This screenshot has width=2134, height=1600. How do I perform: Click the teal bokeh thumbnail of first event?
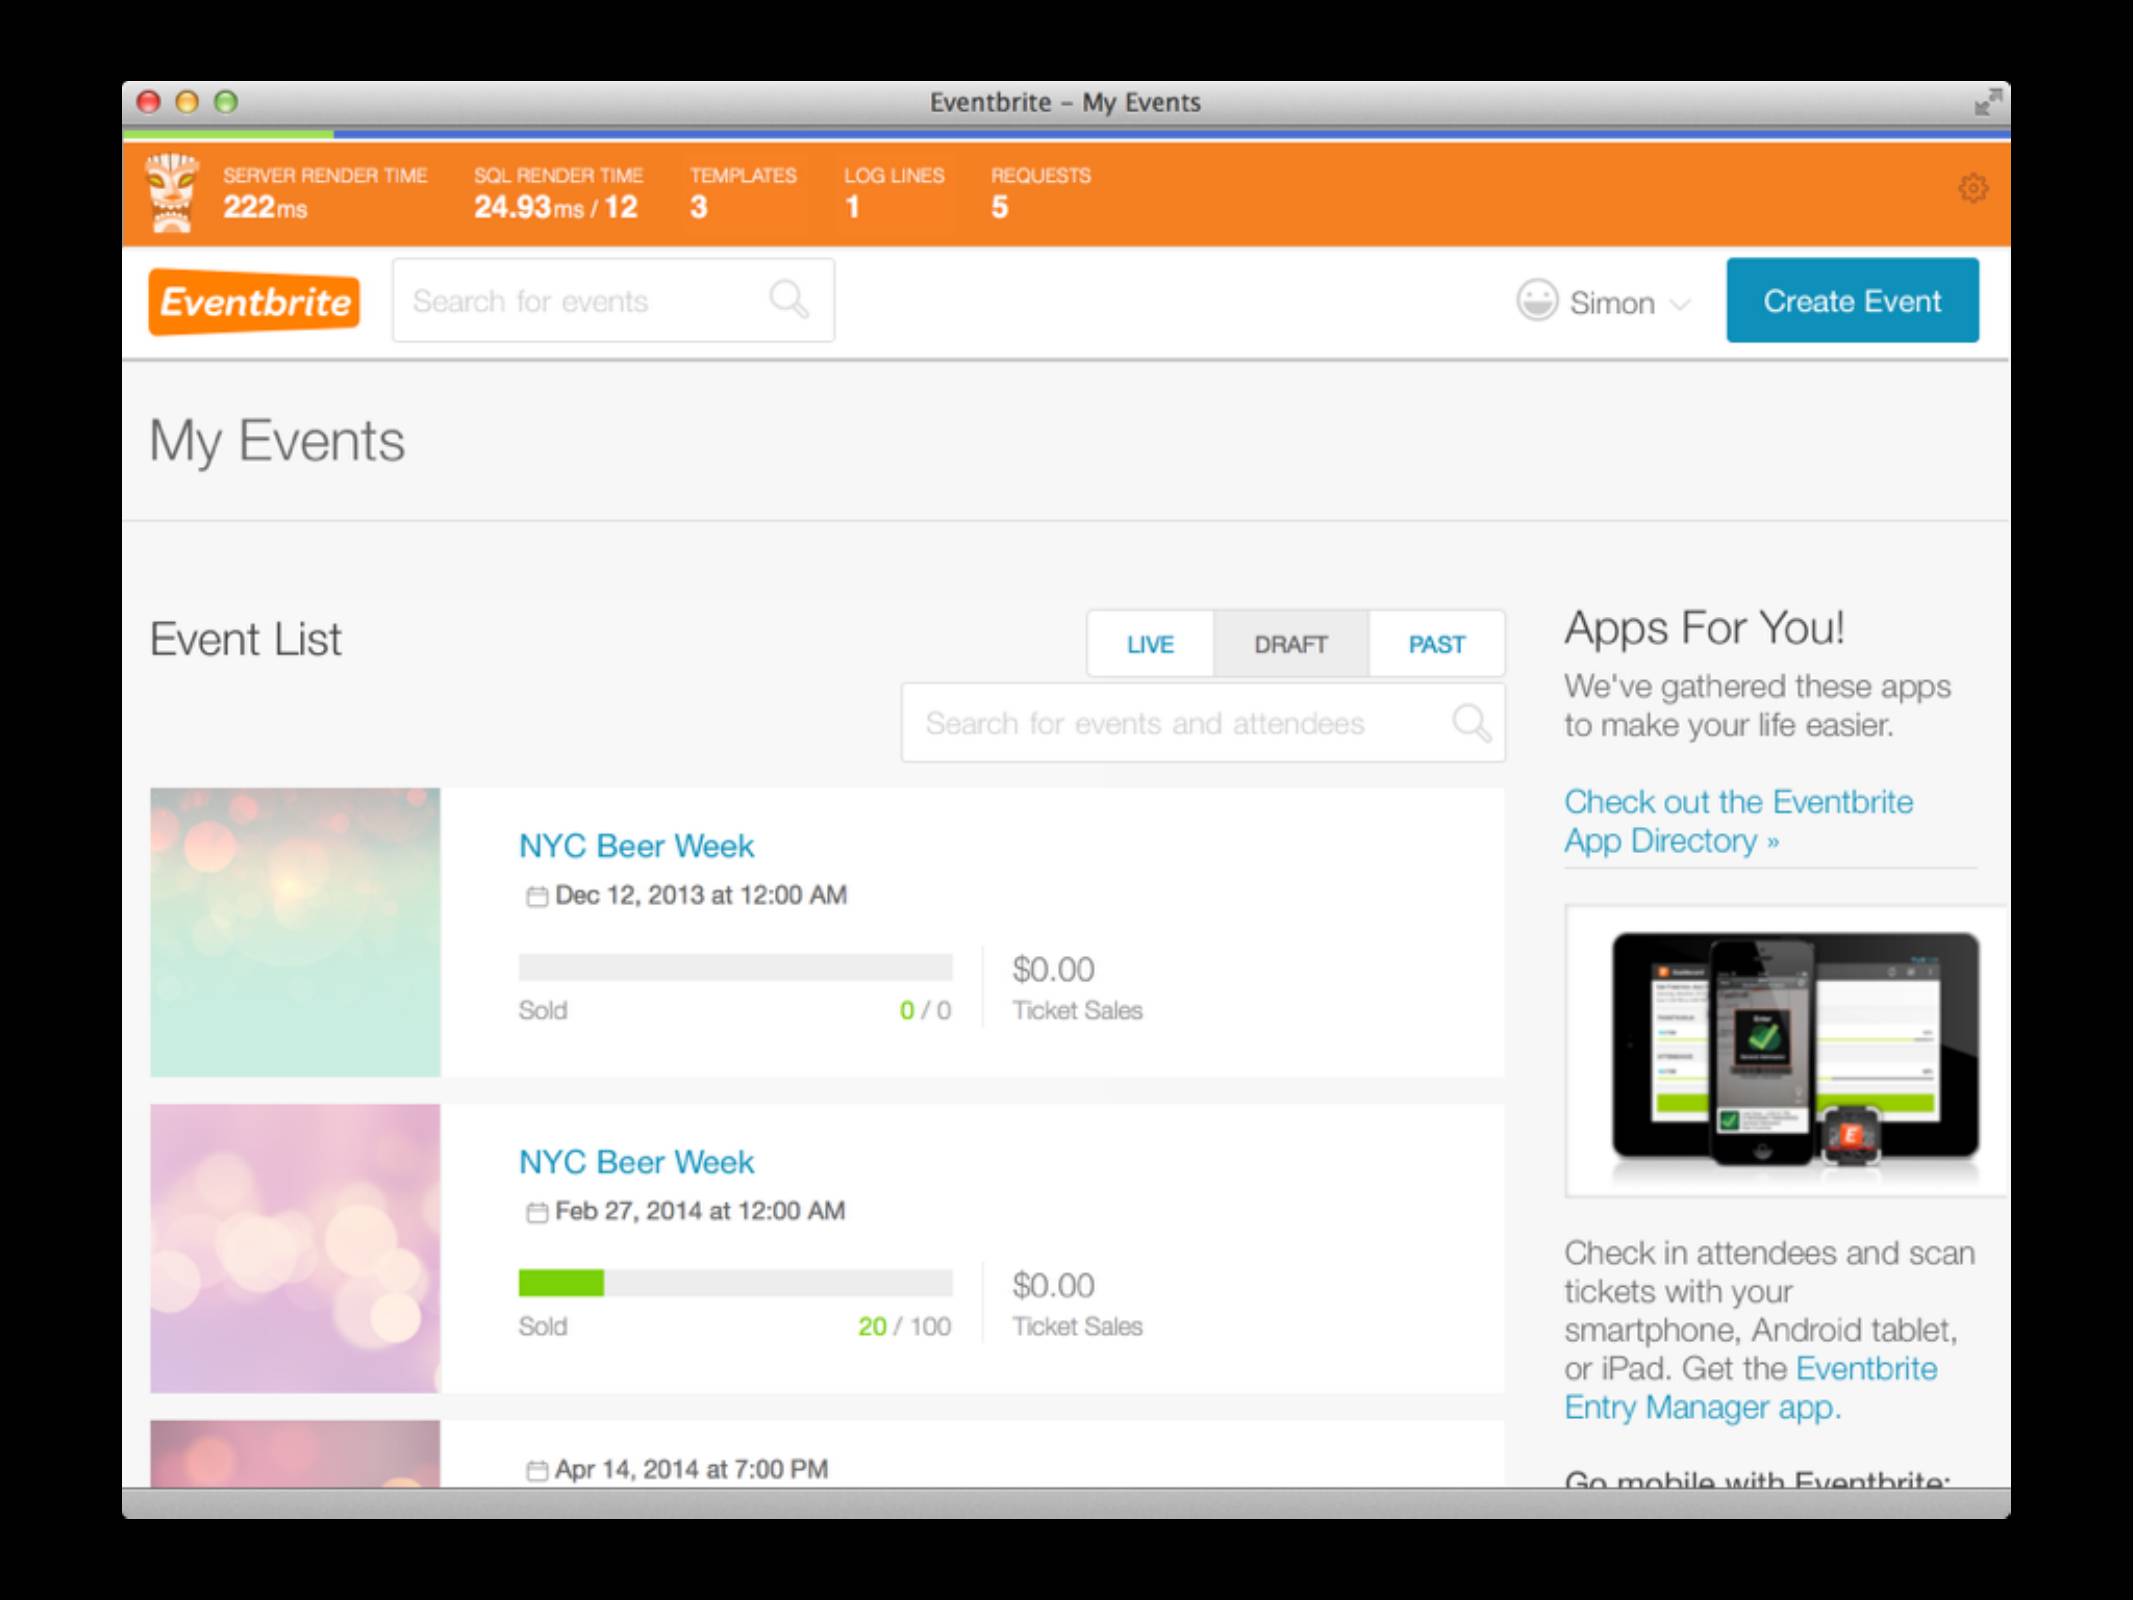tap(295, 932)
